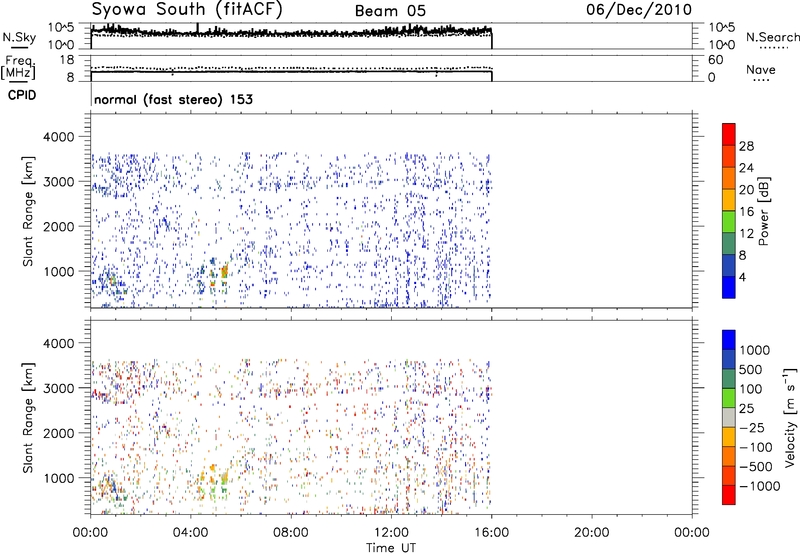Click the "16" label on the power color bar

(746, 212)
